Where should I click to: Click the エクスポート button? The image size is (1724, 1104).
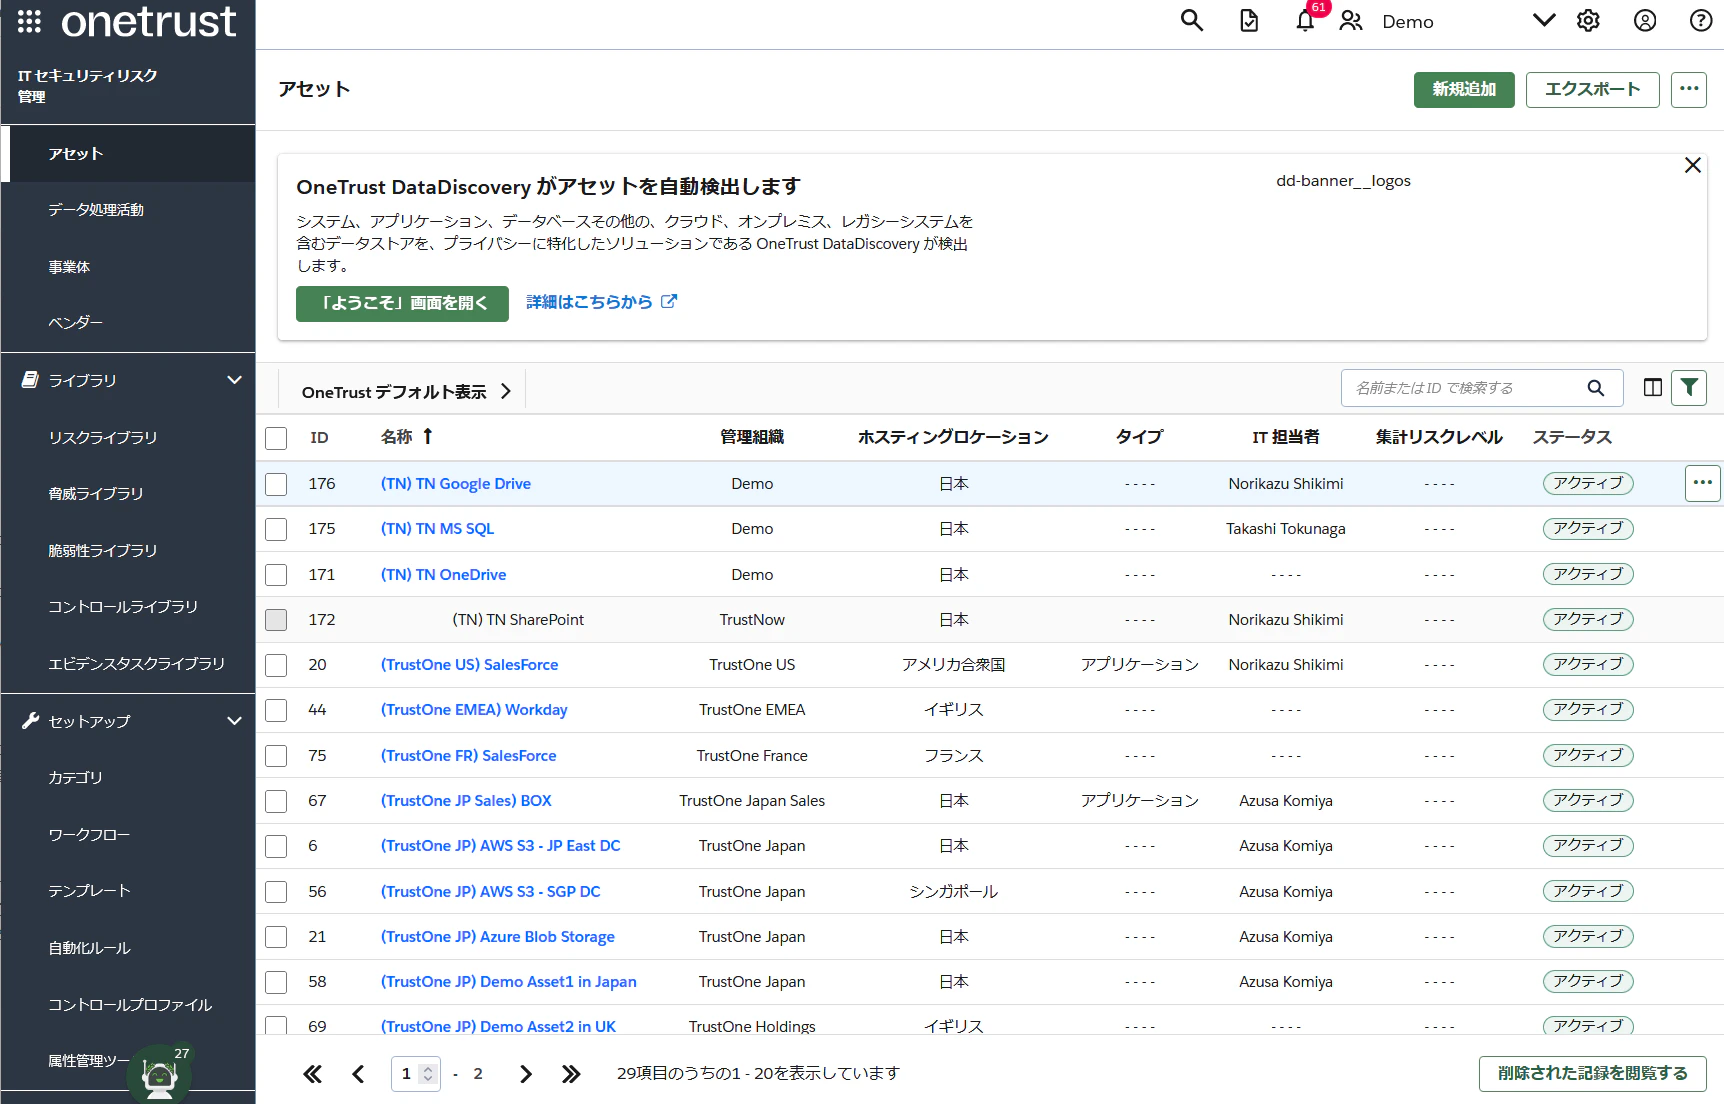point(1593,89)
